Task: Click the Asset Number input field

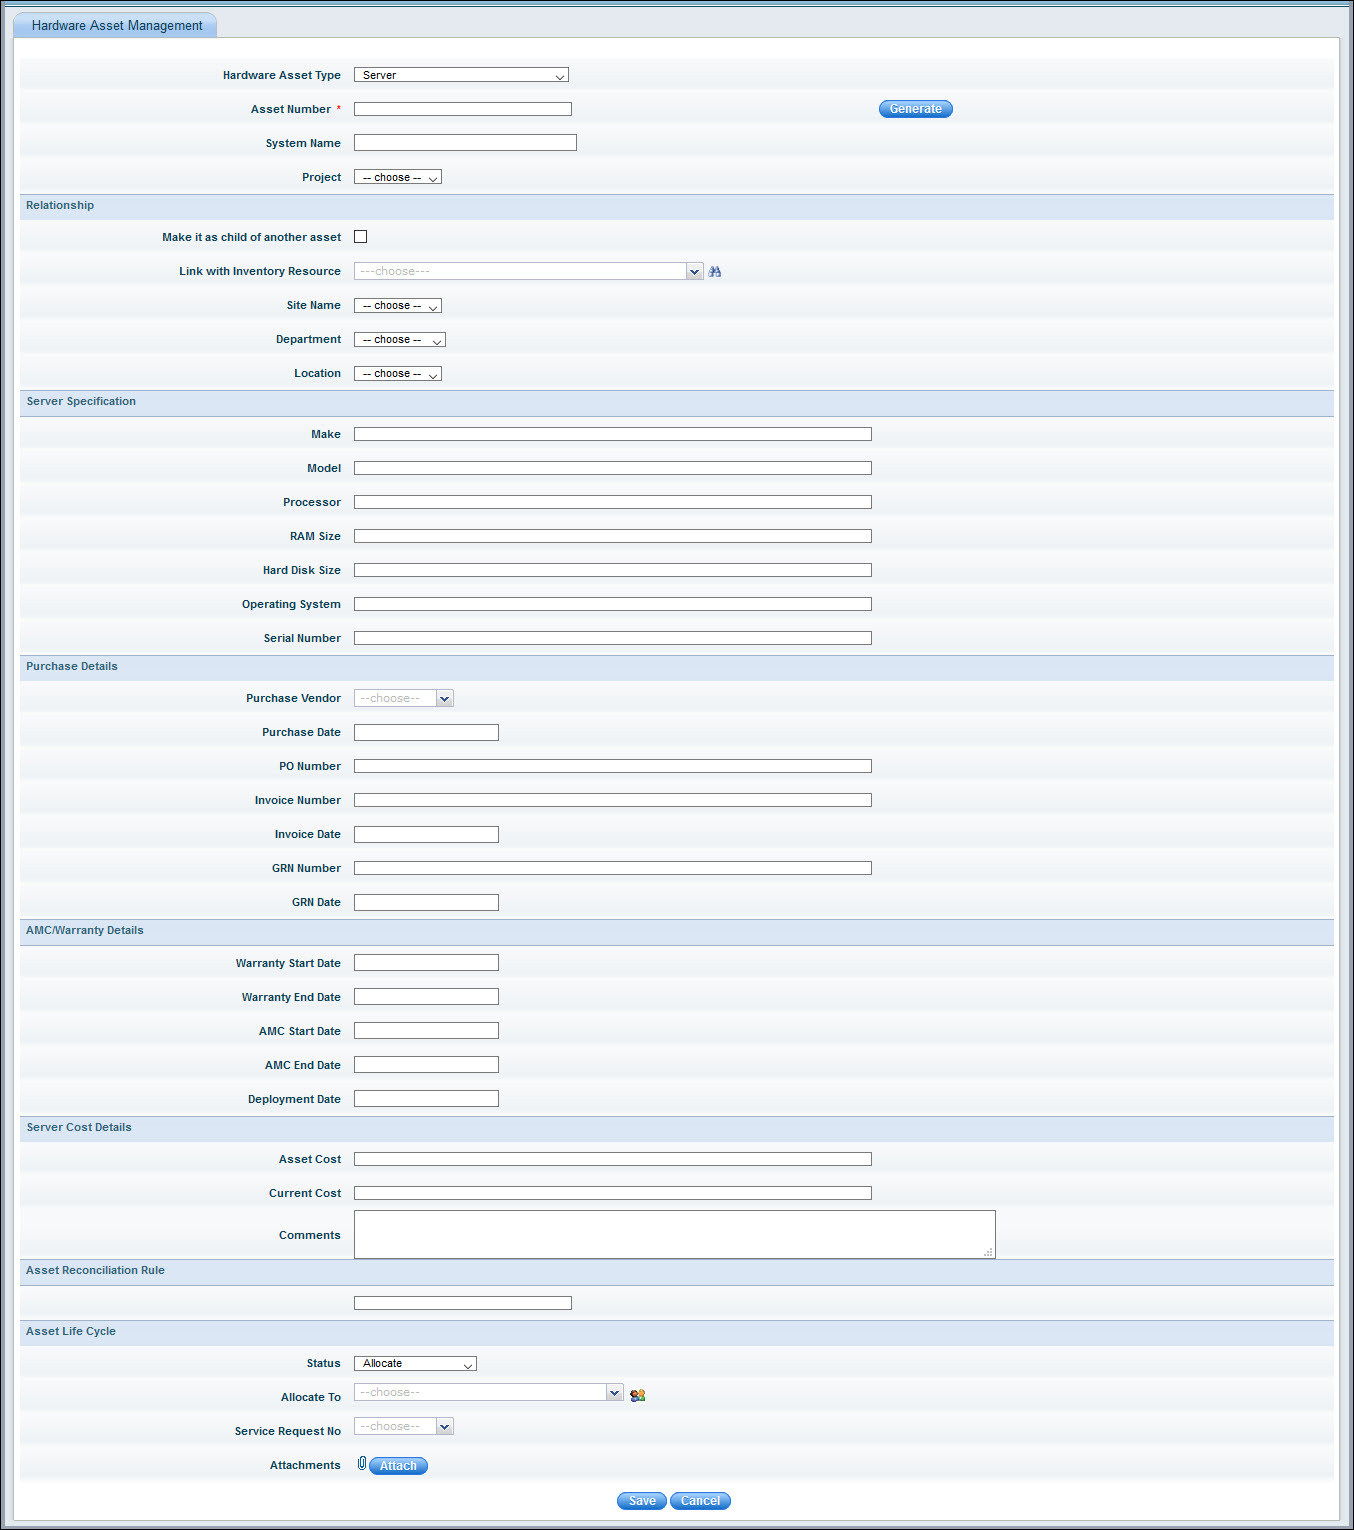Action: (463, 109)
